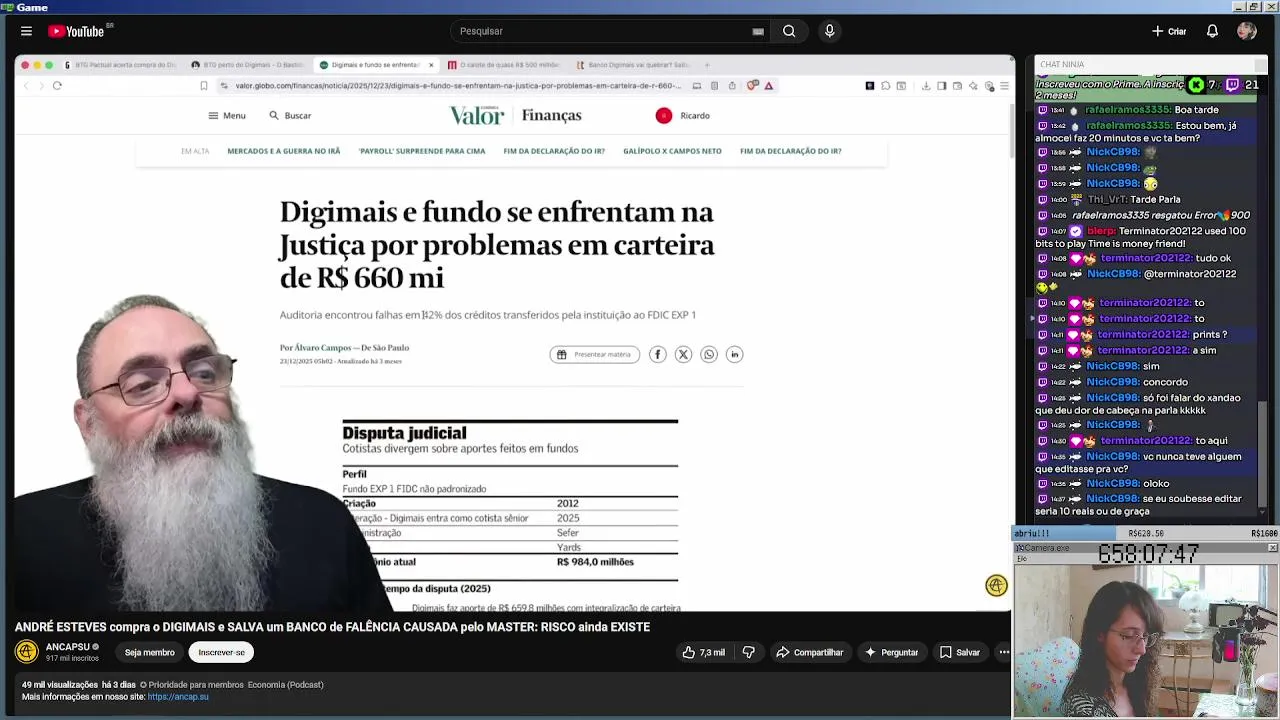Click chat message 'concordo' by NickCB98
The height and width of the screenshot is (720, 1280).
(x=1165, y=382)
